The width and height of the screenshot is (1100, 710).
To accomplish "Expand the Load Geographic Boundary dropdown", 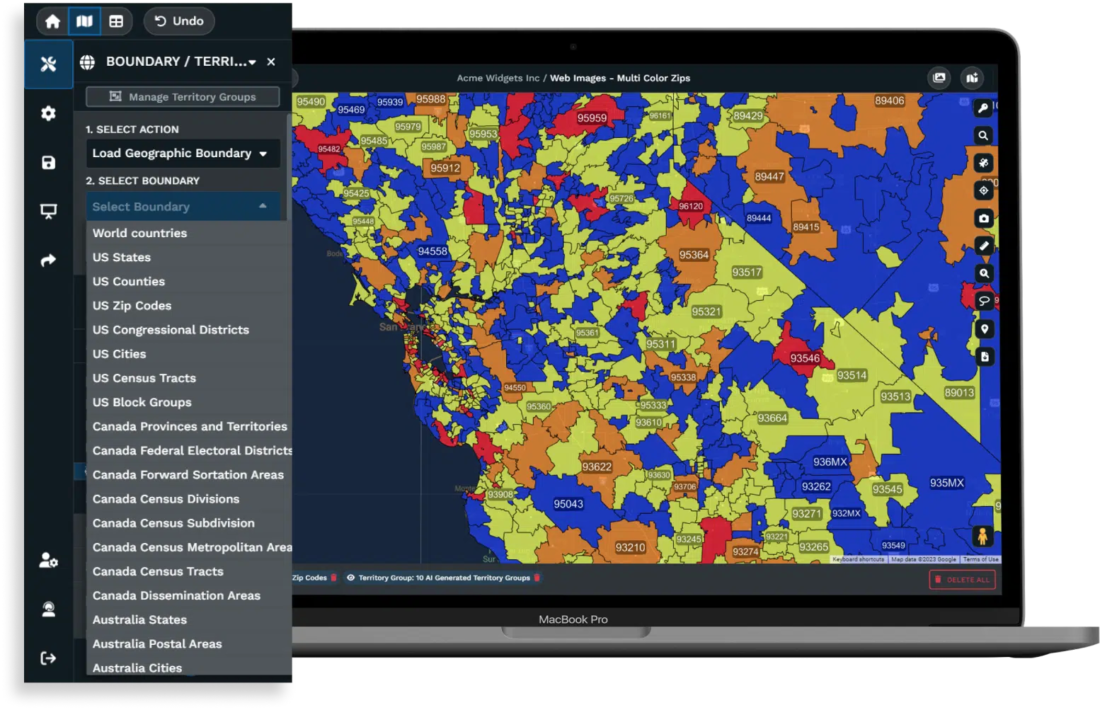I will (181, 153).
